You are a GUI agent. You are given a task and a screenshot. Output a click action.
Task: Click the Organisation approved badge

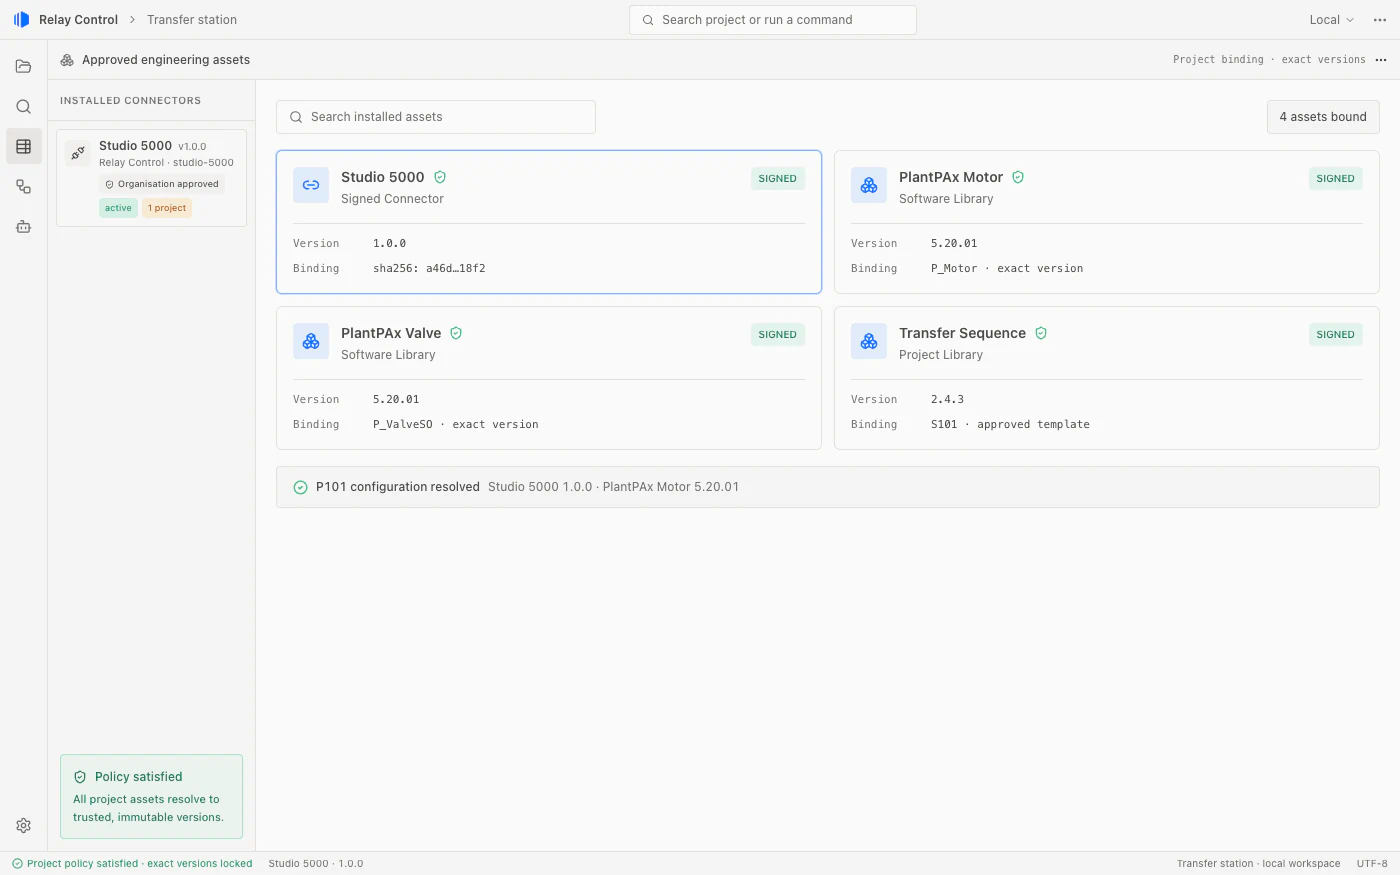pyautogui.click(x=162, y=184)
